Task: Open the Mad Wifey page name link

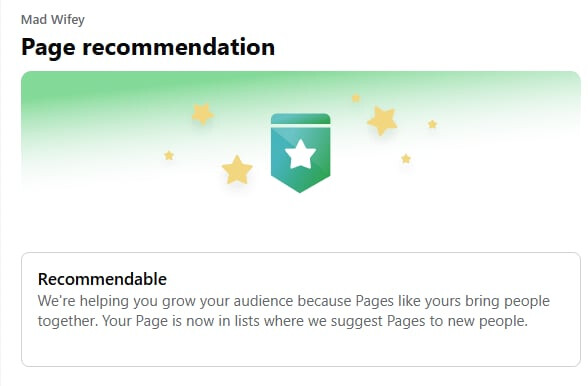Action: click(53, 20)
